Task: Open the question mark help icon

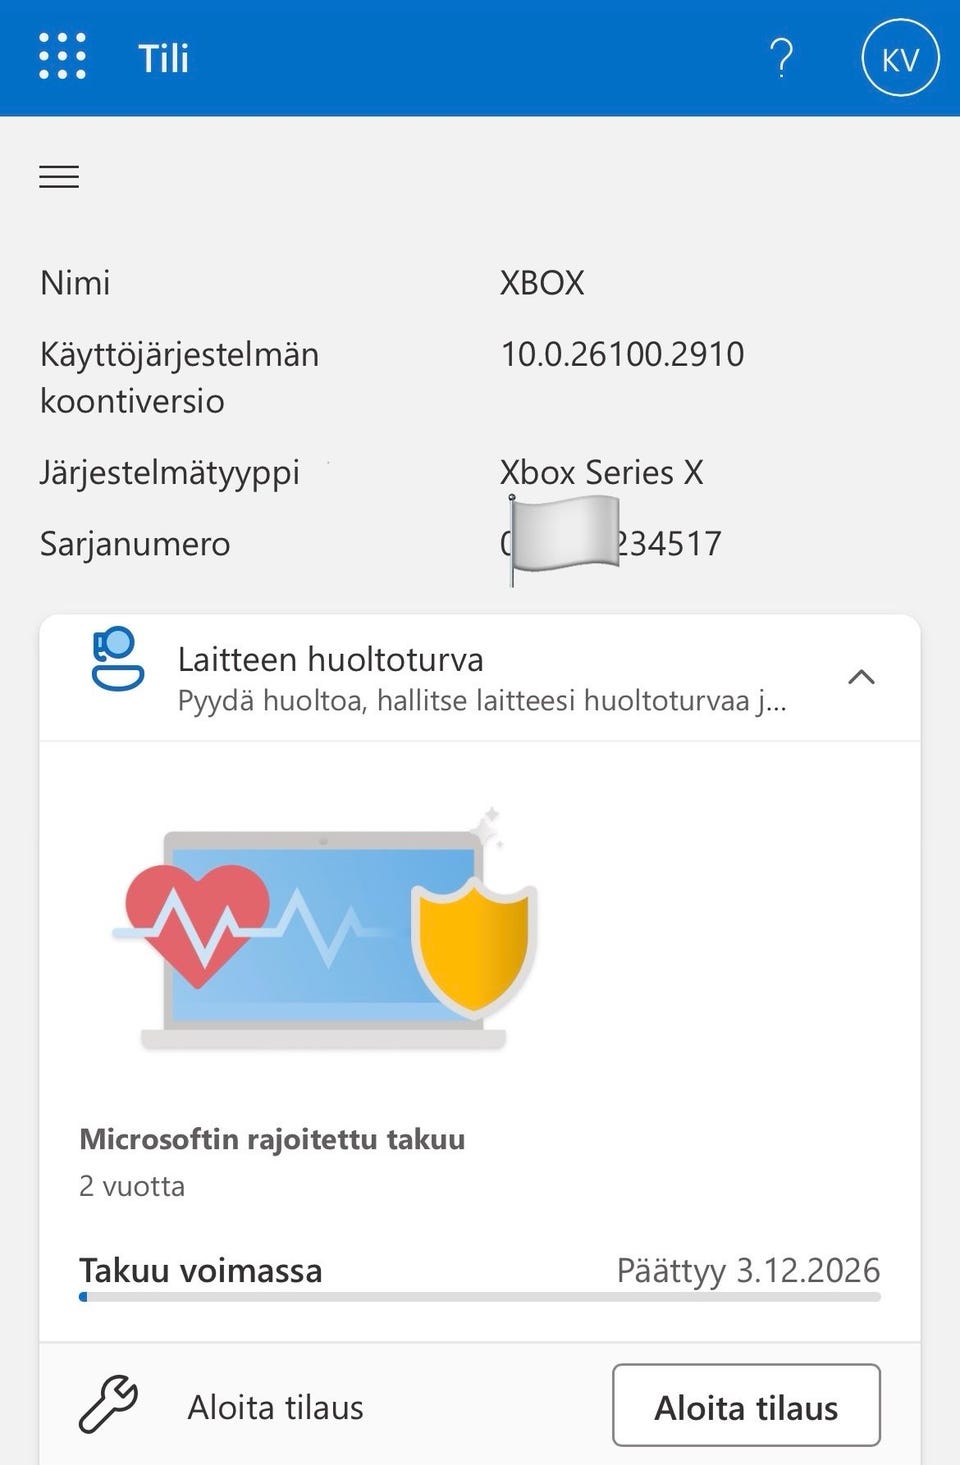Action: (x=782, y=58)
